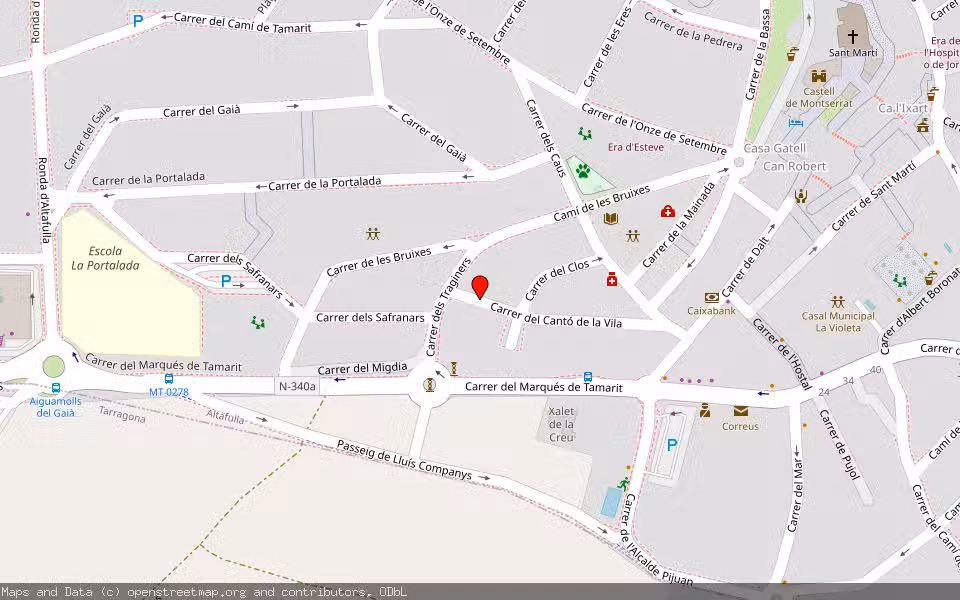
Task: Click the Correus mail envelope icon
Action: (741, 411)
